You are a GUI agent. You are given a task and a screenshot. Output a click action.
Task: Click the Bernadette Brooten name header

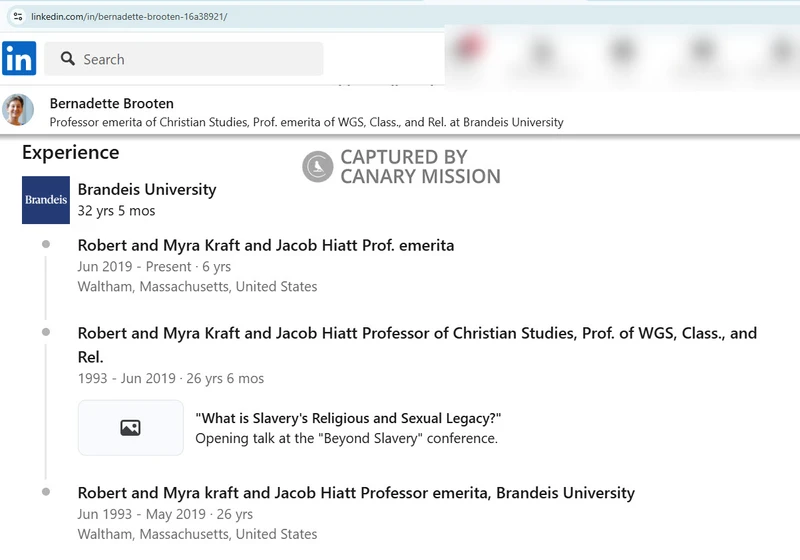coord(112,104)
